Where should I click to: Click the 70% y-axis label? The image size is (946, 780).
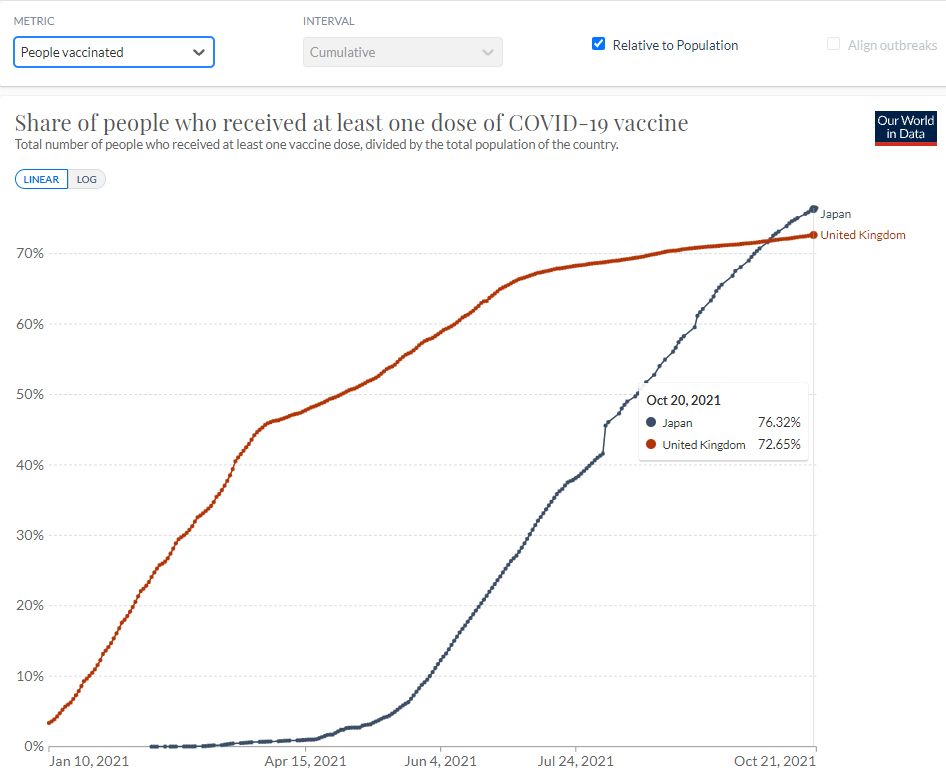click(x=30, y=253)
